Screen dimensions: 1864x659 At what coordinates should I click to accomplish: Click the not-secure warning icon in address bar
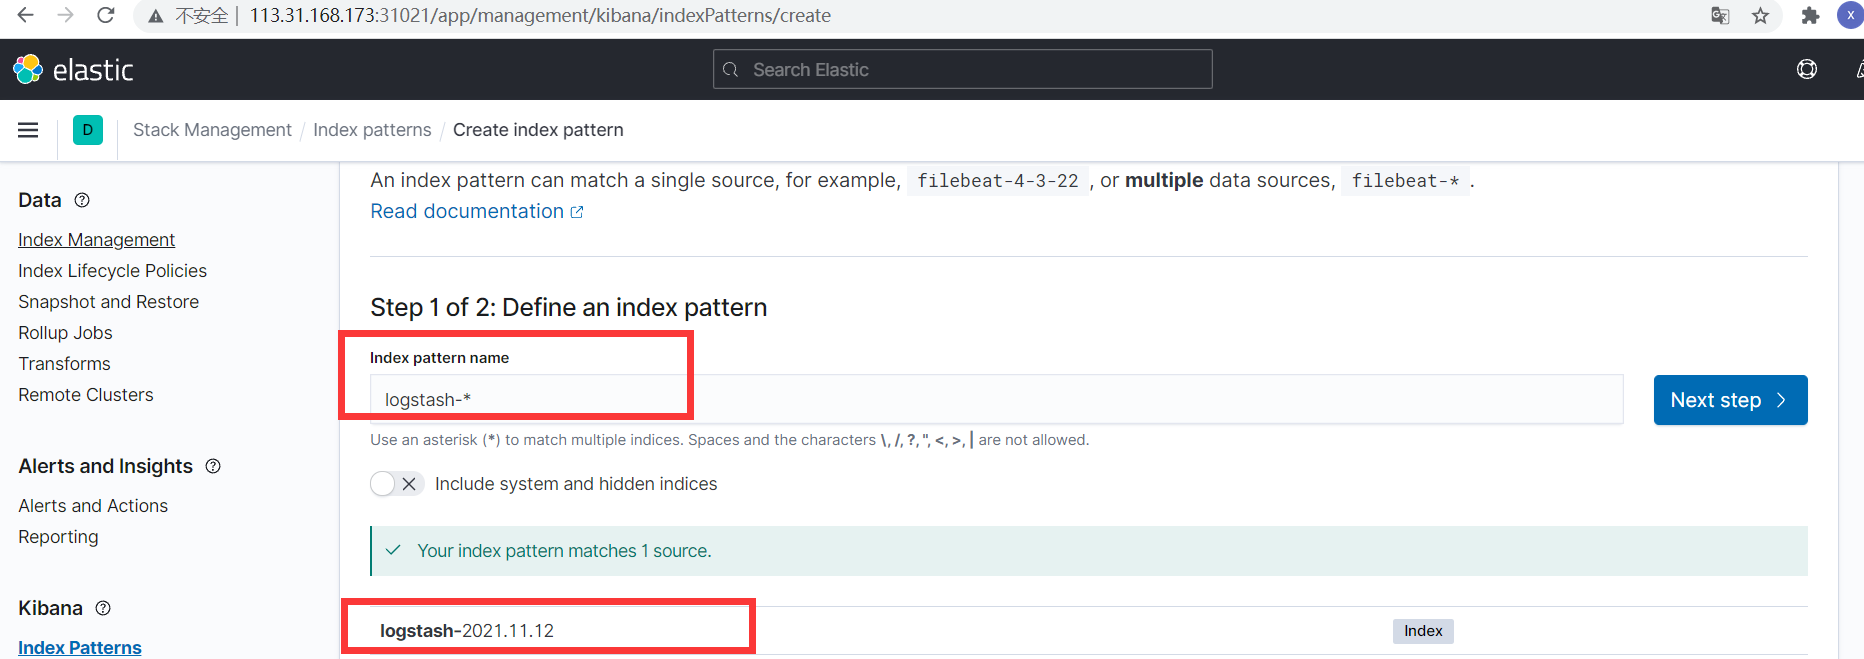coord(156,16)
